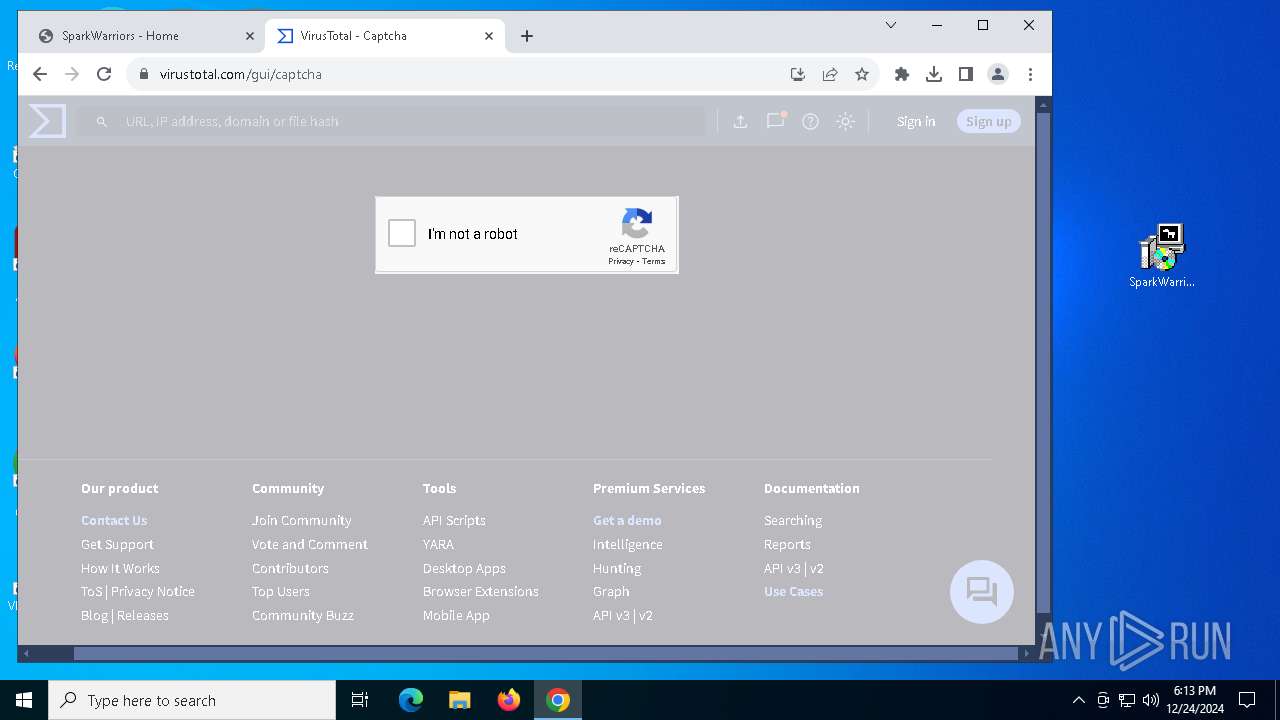Image resolution: width=1280 pixels, height=720 pixels.
Task: Open the YARA link
Action: point(438,544)
